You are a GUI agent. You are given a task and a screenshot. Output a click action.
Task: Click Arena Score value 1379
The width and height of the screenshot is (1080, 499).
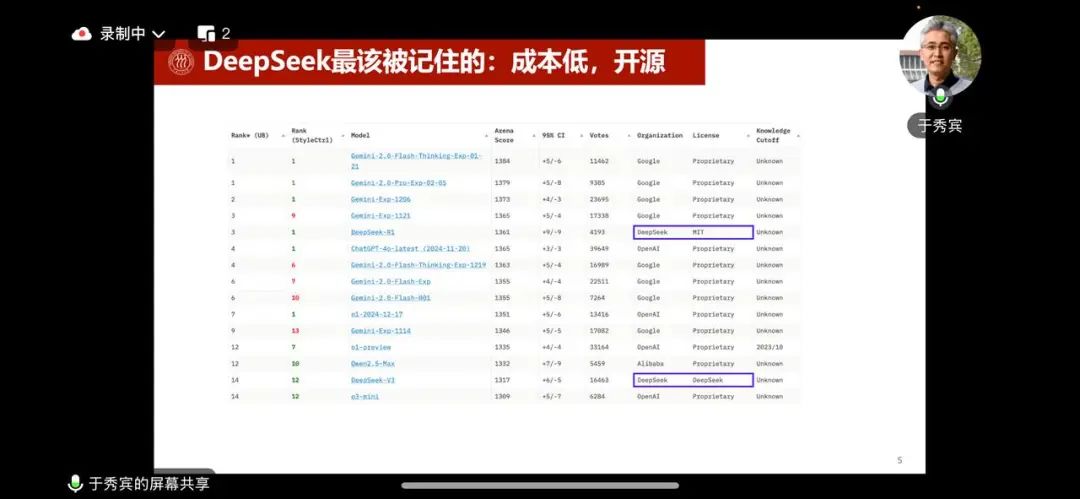pos(502,183)
